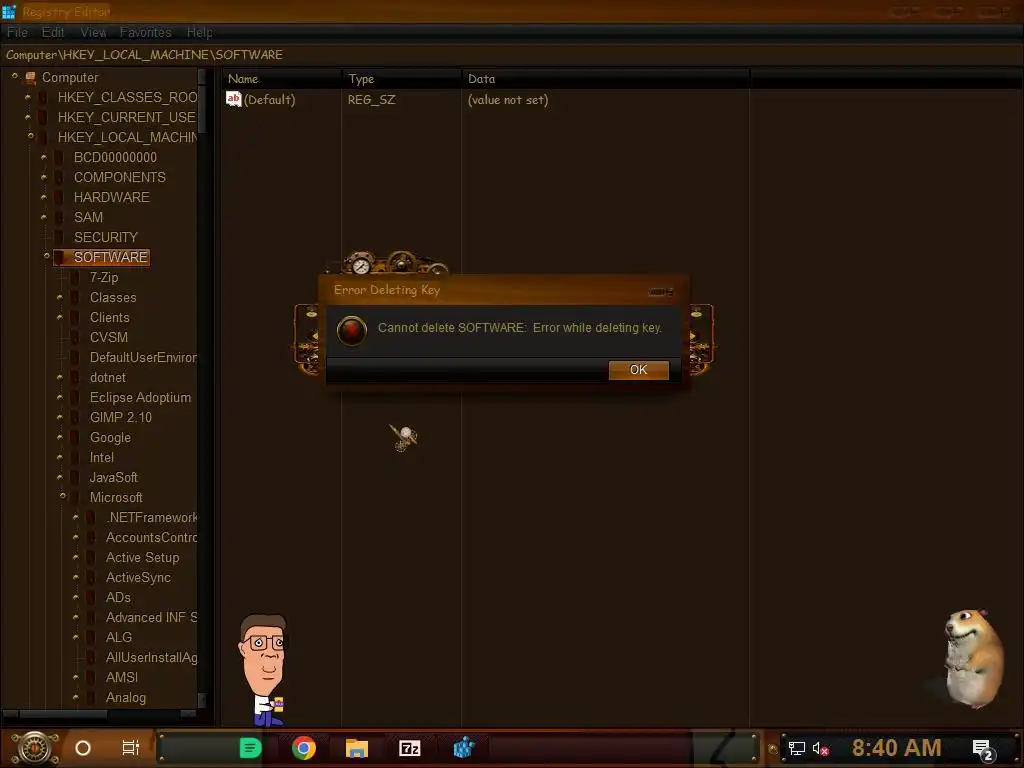Select the AMSI key
Screen dimensions: 1024x768
coord(121,677)
